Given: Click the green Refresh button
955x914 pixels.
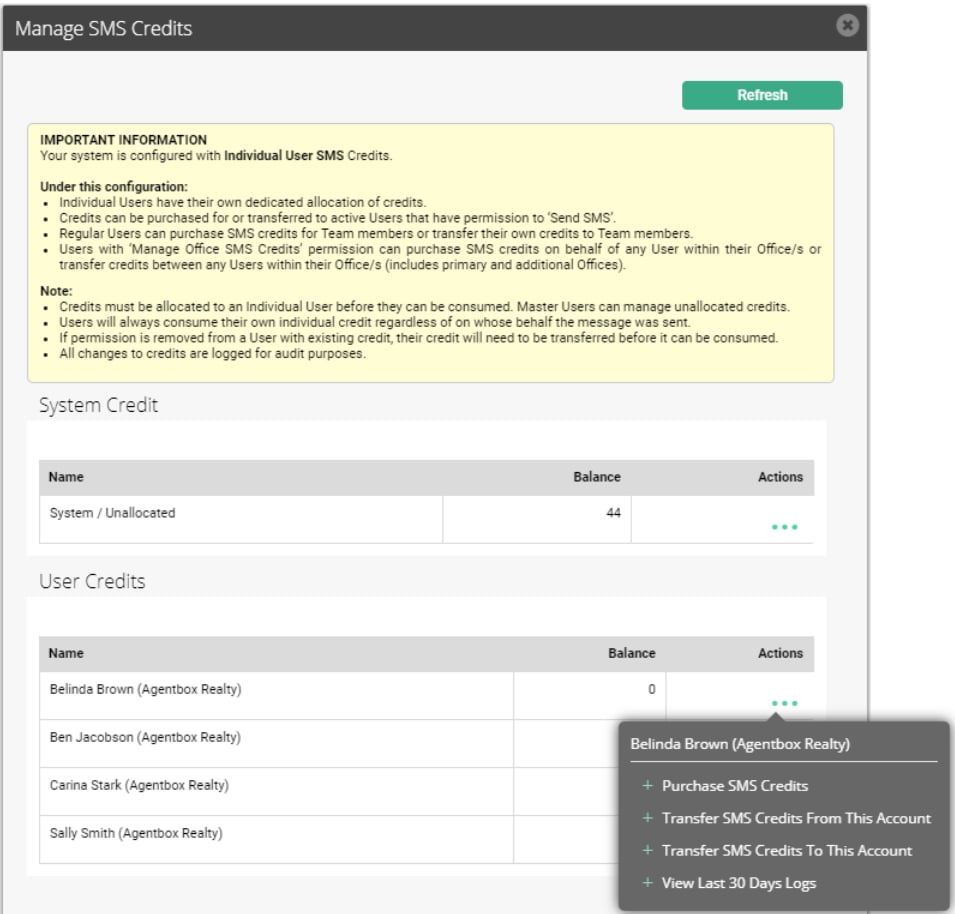Looking at the screenshot, I should 762,95.
